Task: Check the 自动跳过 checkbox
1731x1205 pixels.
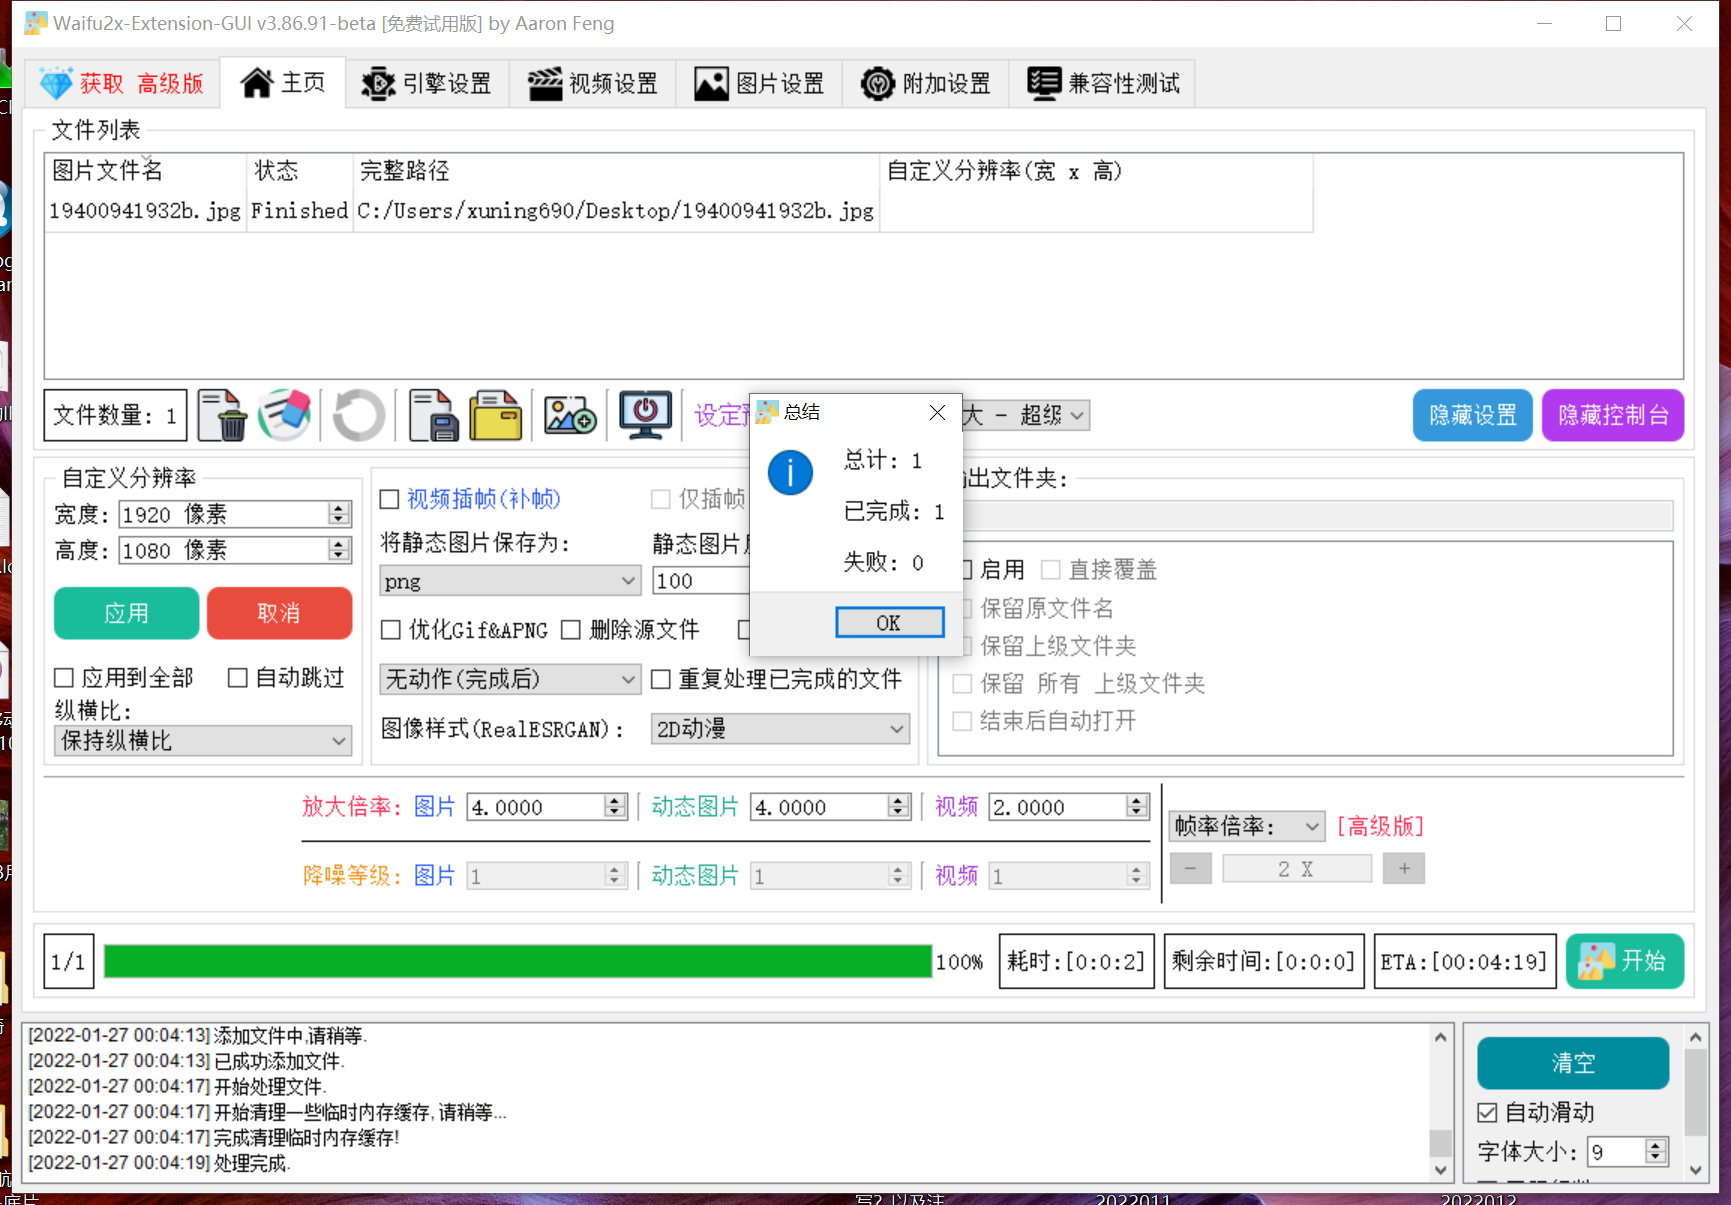Action: tap(238, 678)
